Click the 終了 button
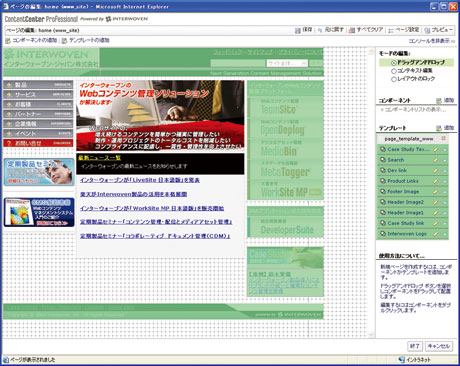Viewport: 460px width, 366px height. (415, 346)
